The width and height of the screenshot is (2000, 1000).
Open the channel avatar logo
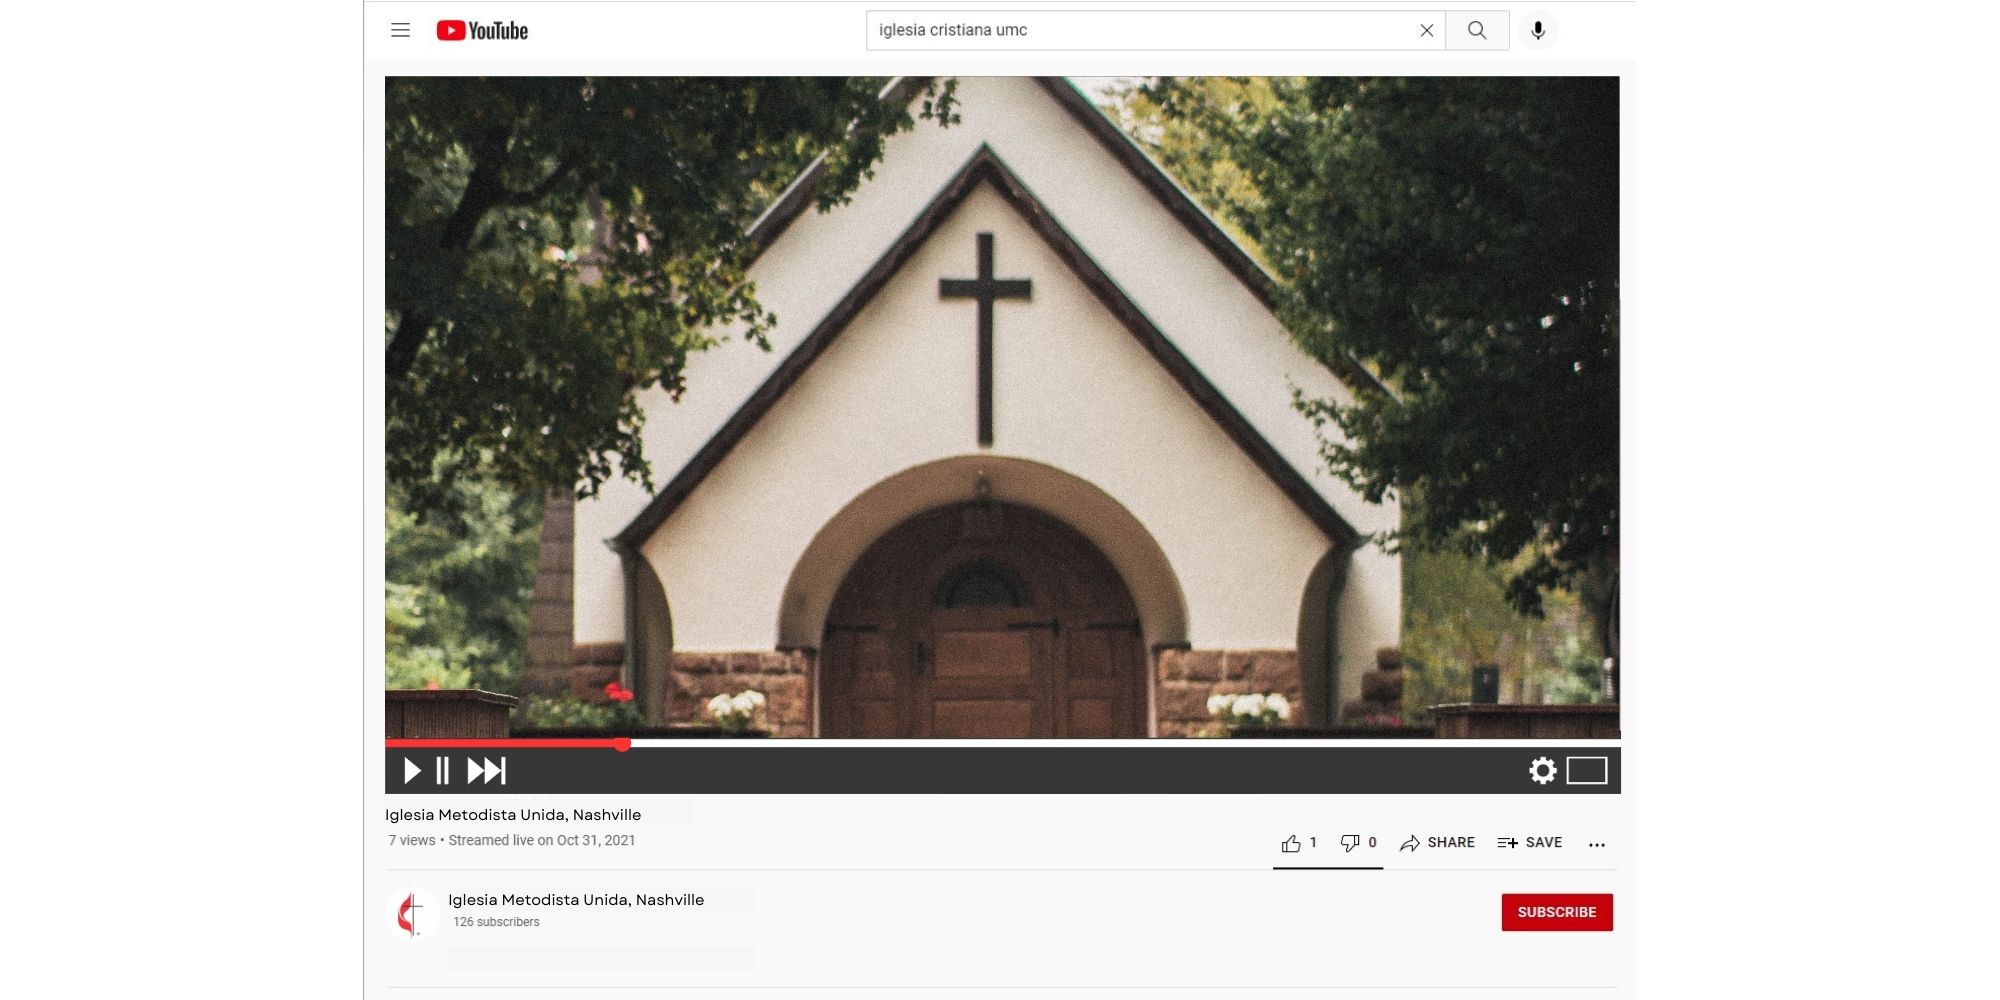412,914
